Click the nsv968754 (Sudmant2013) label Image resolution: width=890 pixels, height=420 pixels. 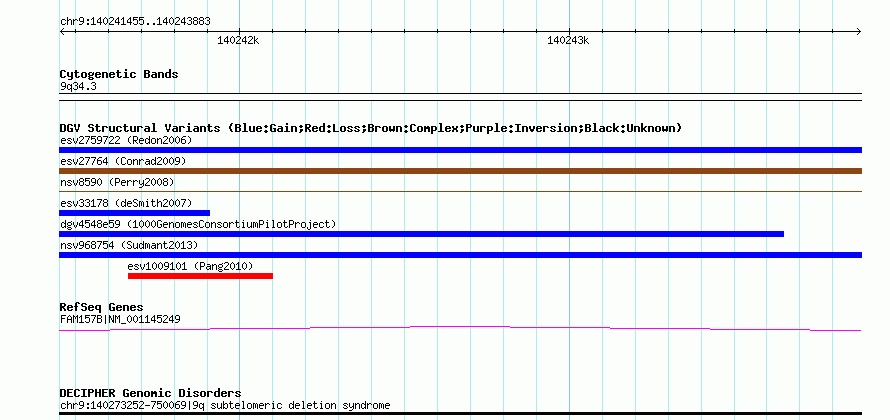point(129,245)
